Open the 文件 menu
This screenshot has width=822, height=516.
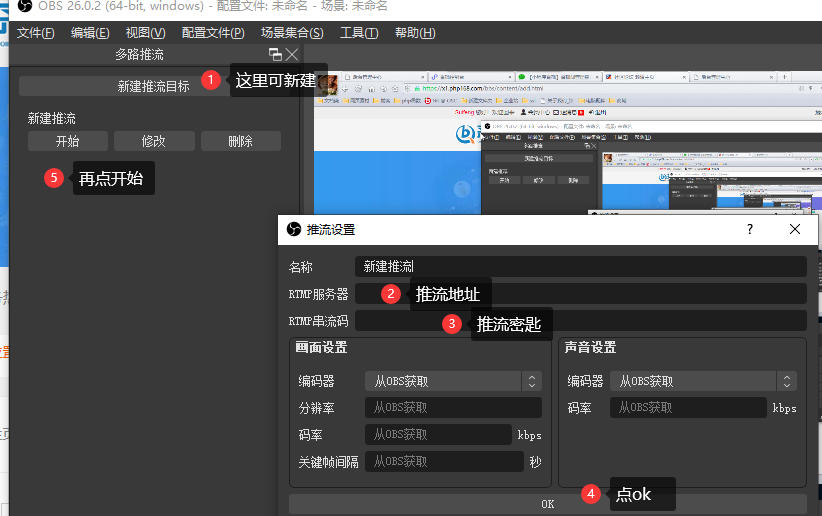tap(36, 33)
